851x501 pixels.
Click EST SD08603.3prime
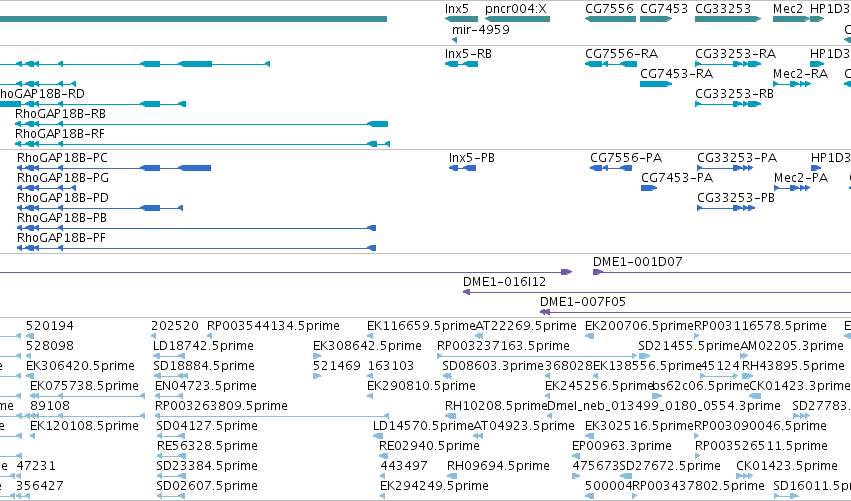pos(493,366)
